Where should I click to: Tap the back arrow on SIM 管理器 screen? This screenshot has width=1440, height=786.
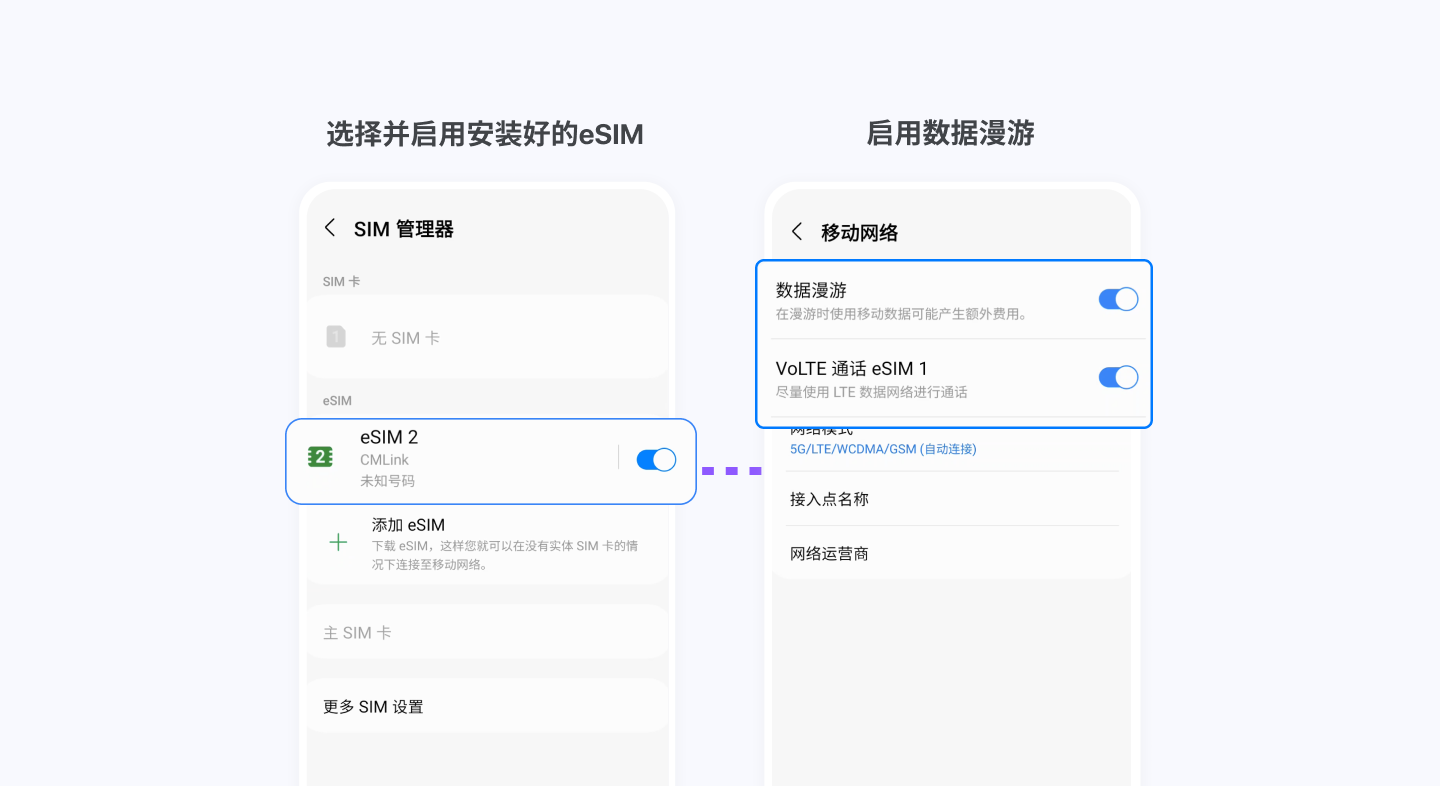pos(330,227)
